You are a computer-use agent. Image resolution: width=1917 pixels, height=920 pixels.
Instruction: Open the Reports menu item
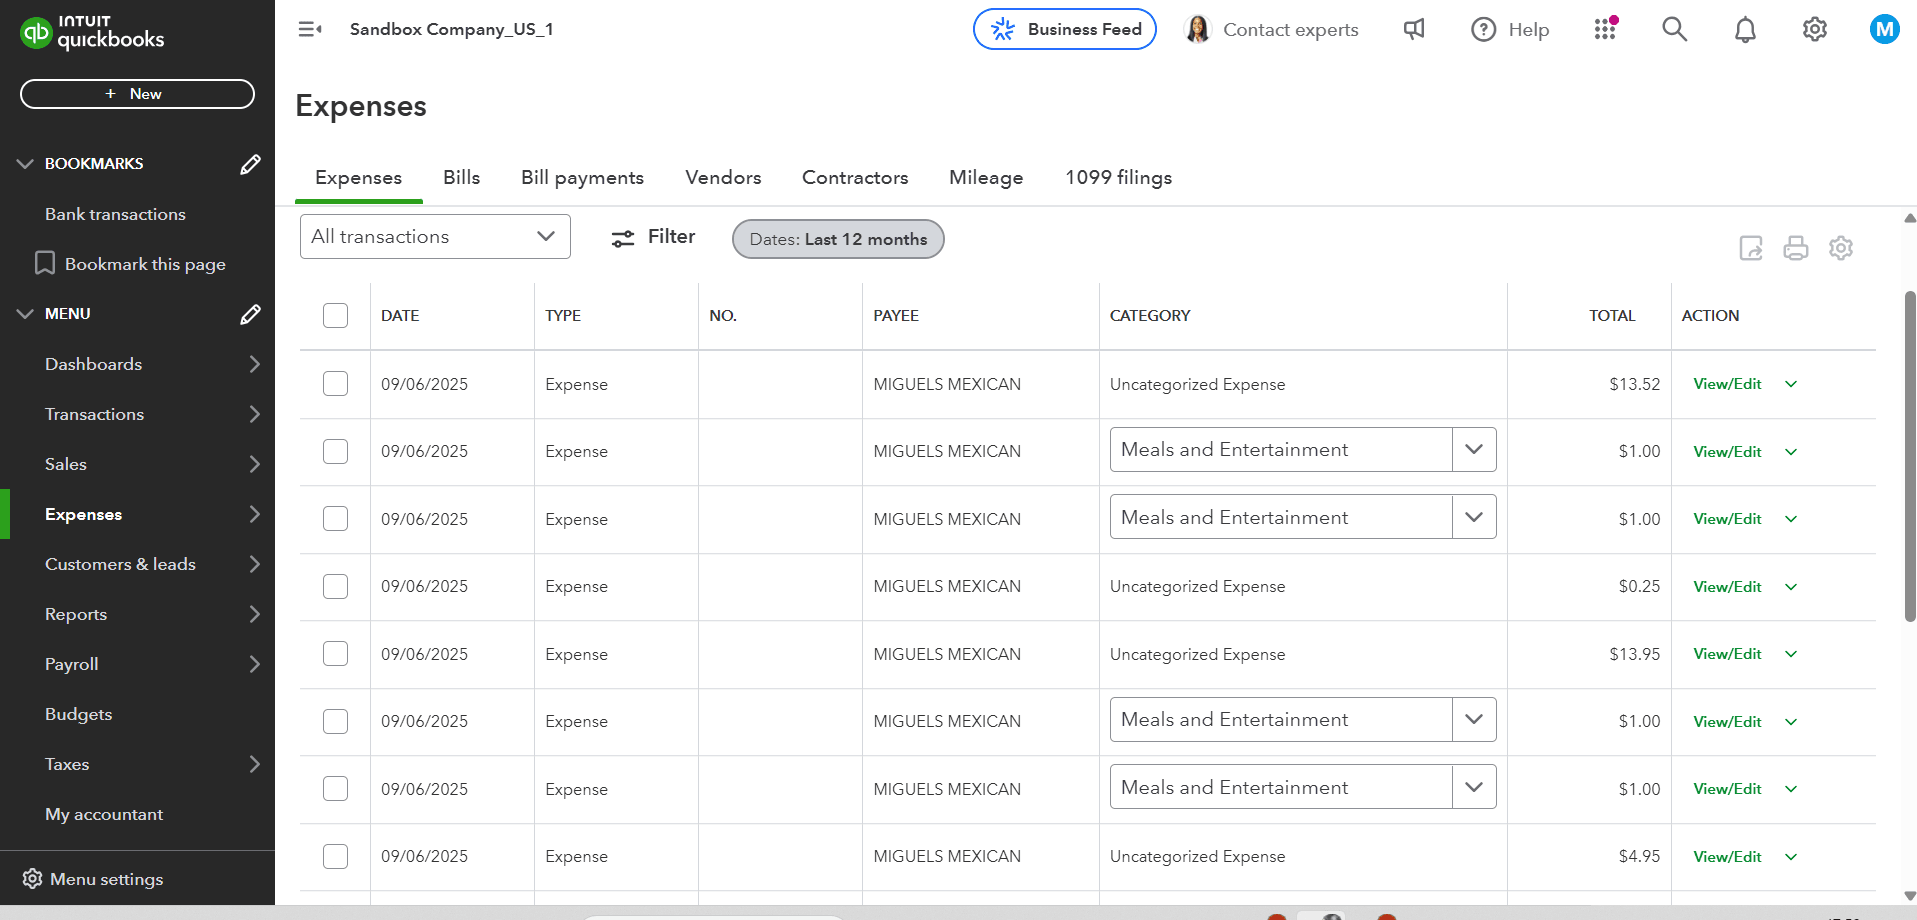tap(76, 614)
